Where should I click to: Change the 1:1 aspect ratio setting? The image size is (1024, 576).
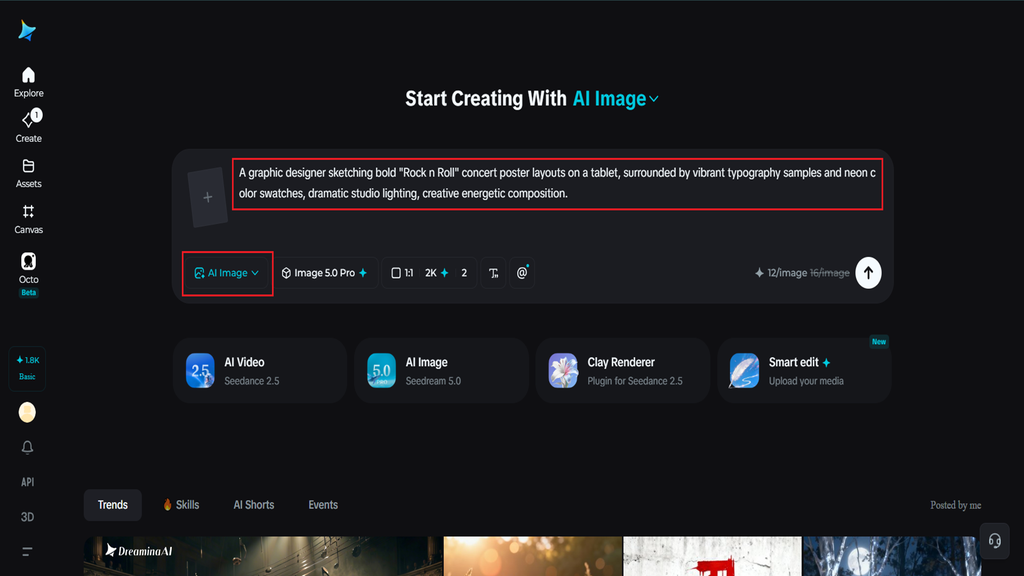tap(402, 273)
